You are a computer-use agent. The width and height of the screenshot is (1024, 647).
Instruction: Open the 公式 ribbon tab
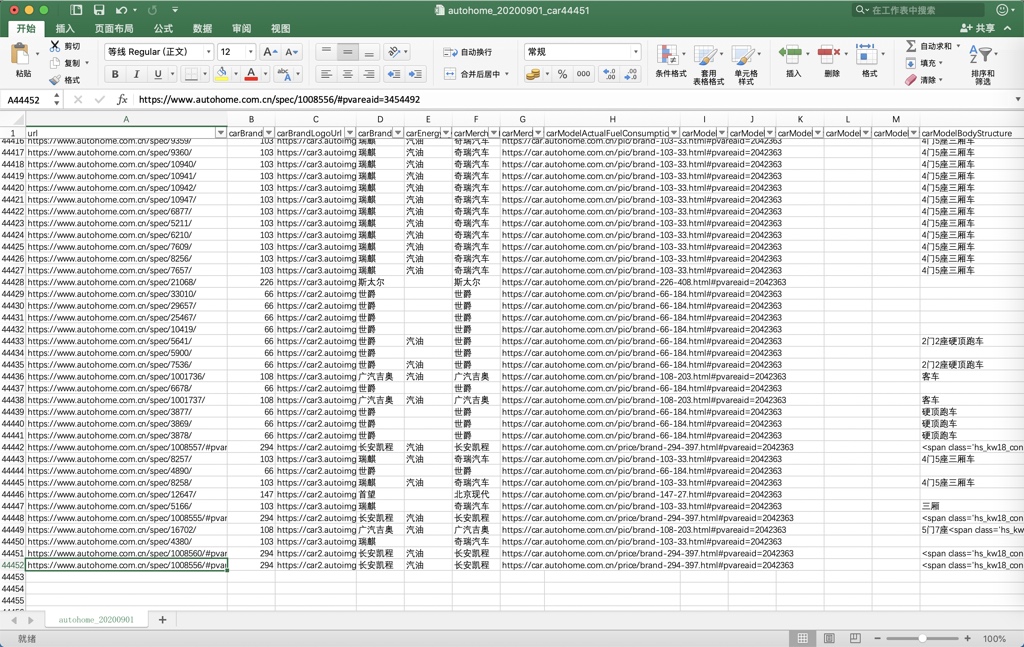[163, 29]
